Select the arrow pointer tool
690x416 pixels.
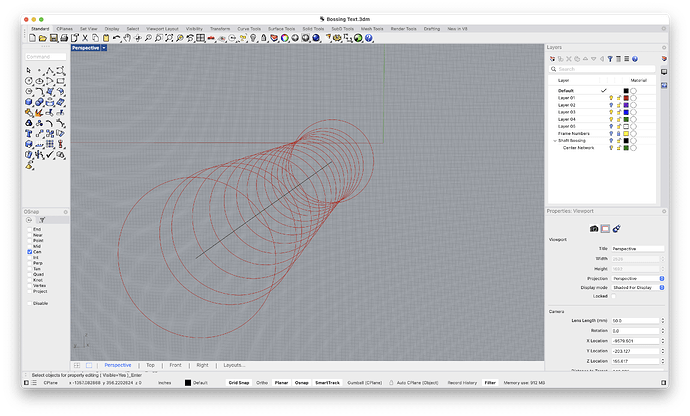(29, 70)
